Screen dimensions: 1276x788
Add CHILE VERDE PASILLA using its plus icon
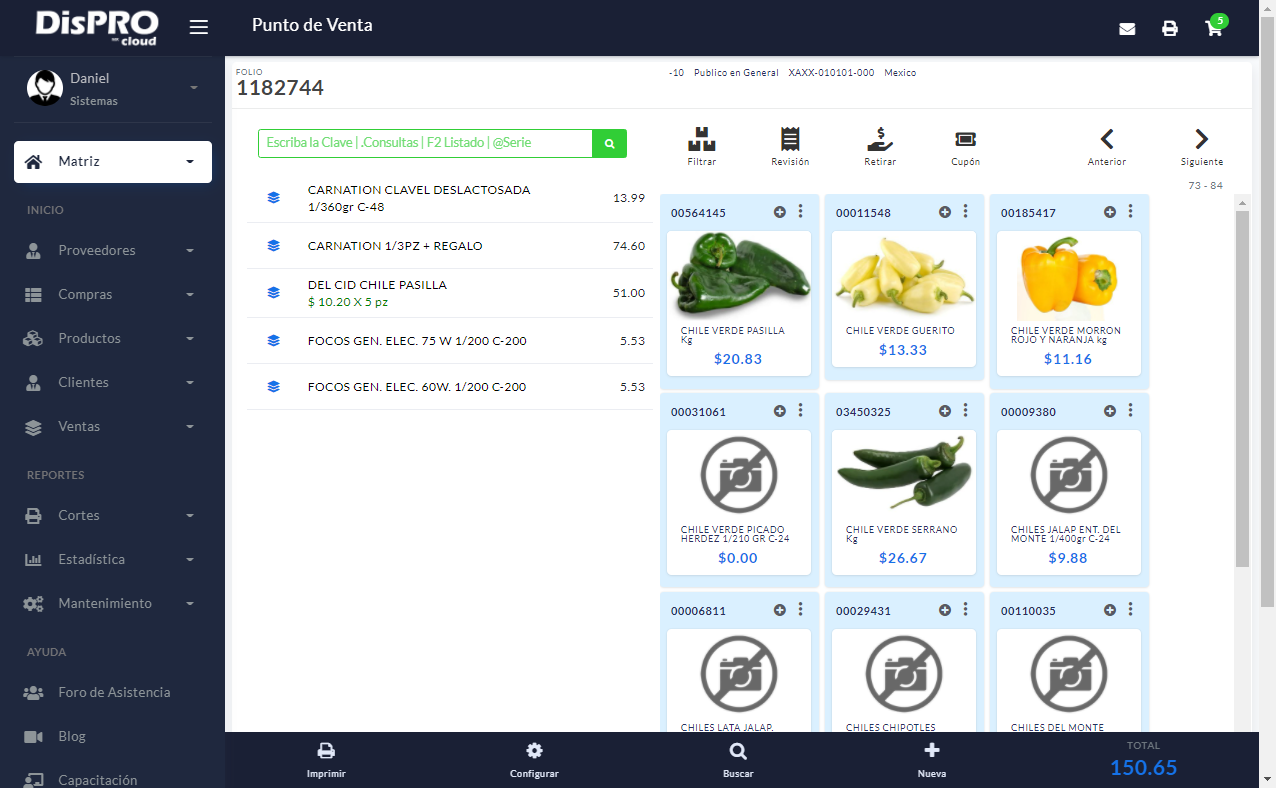[x=780, y=212]
